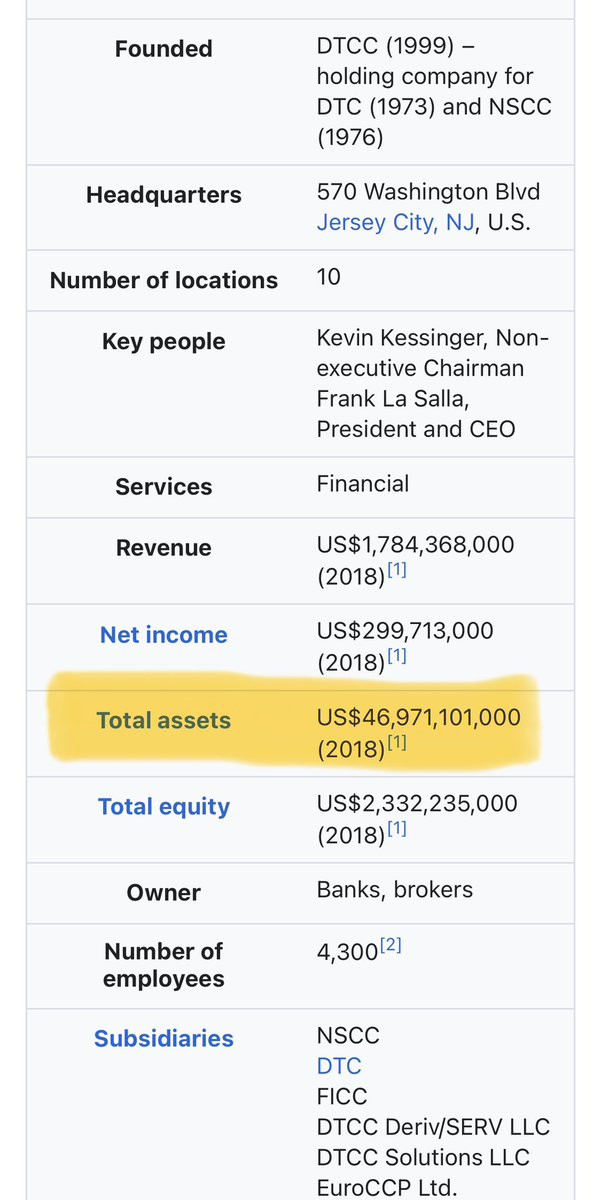Open the Total equity link
Image resolution: width=601 pixels, height=1200 pixels.
(x=163, y=807)
